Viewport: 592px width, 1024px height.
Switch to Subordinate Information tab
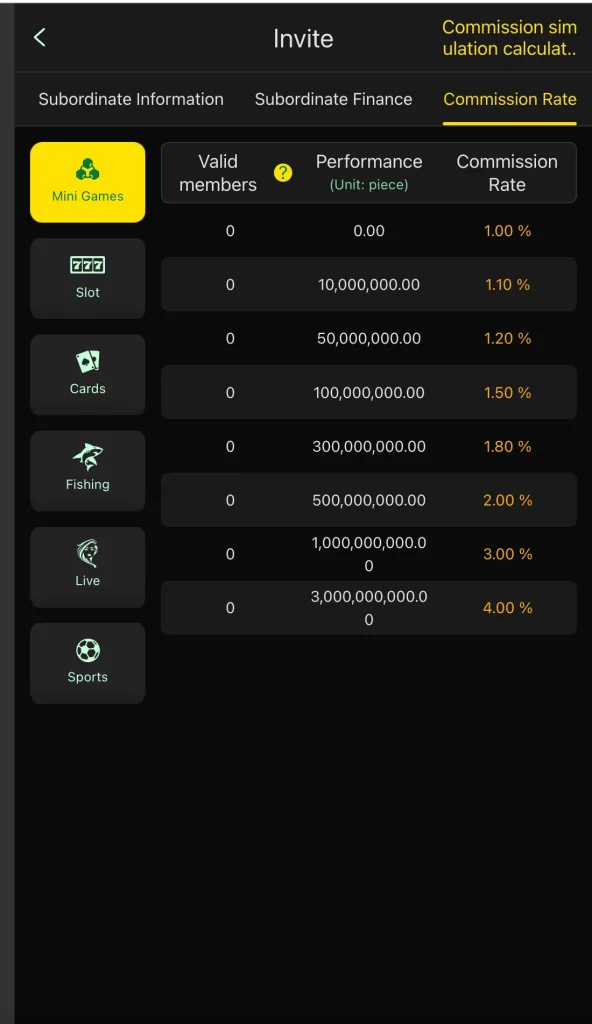(131, 99)
